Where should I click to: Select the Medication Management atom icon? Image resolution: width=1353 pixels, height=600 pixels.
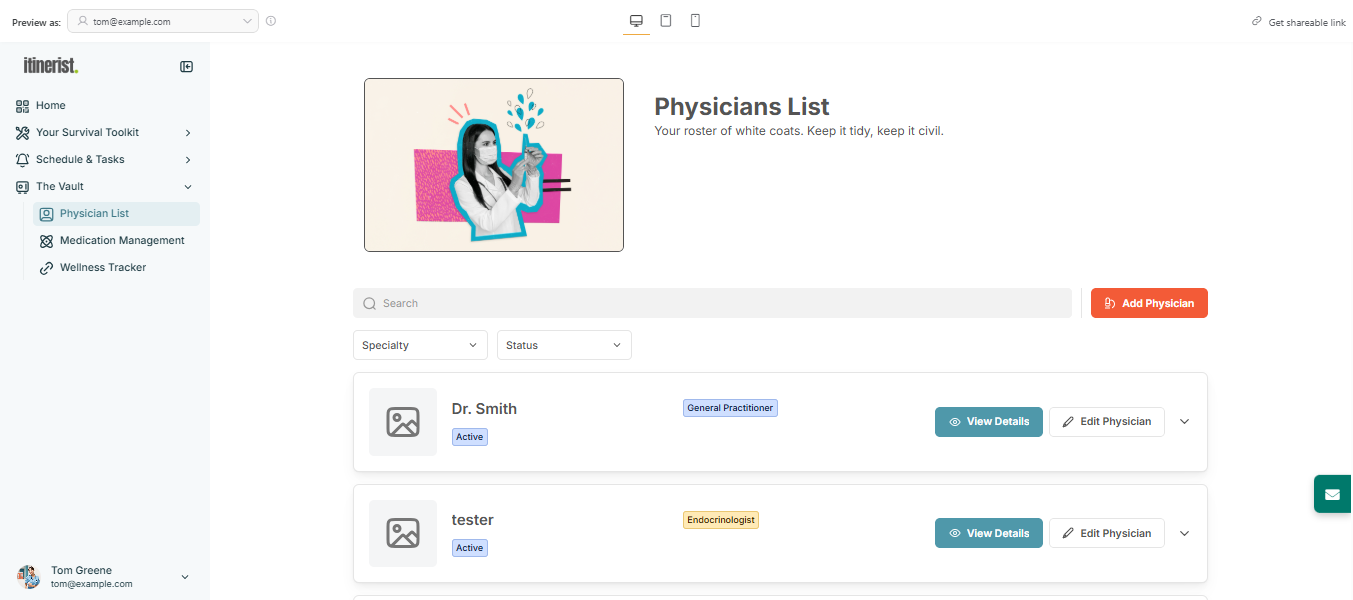point(46,240)
